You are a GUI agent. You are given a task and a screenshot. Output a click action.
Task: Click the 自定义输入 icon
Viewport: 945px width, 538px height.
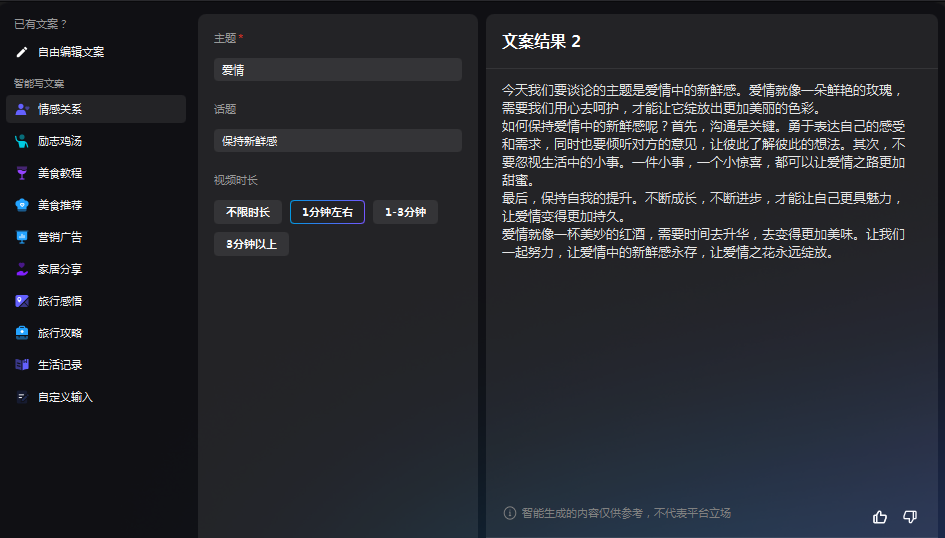22,396
